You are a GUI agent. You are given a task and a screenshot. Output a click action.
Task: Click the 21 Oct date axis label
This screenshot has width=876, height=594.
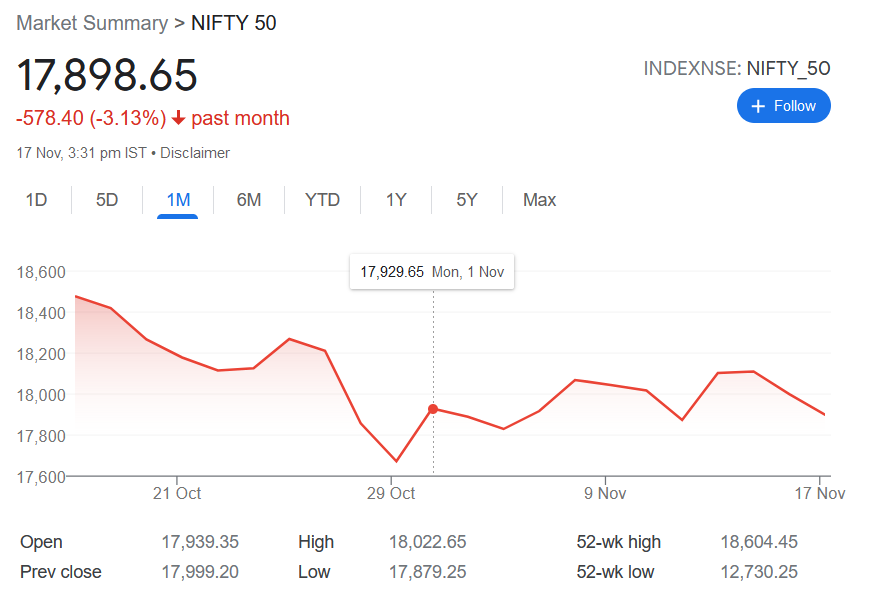click(177, 493)
